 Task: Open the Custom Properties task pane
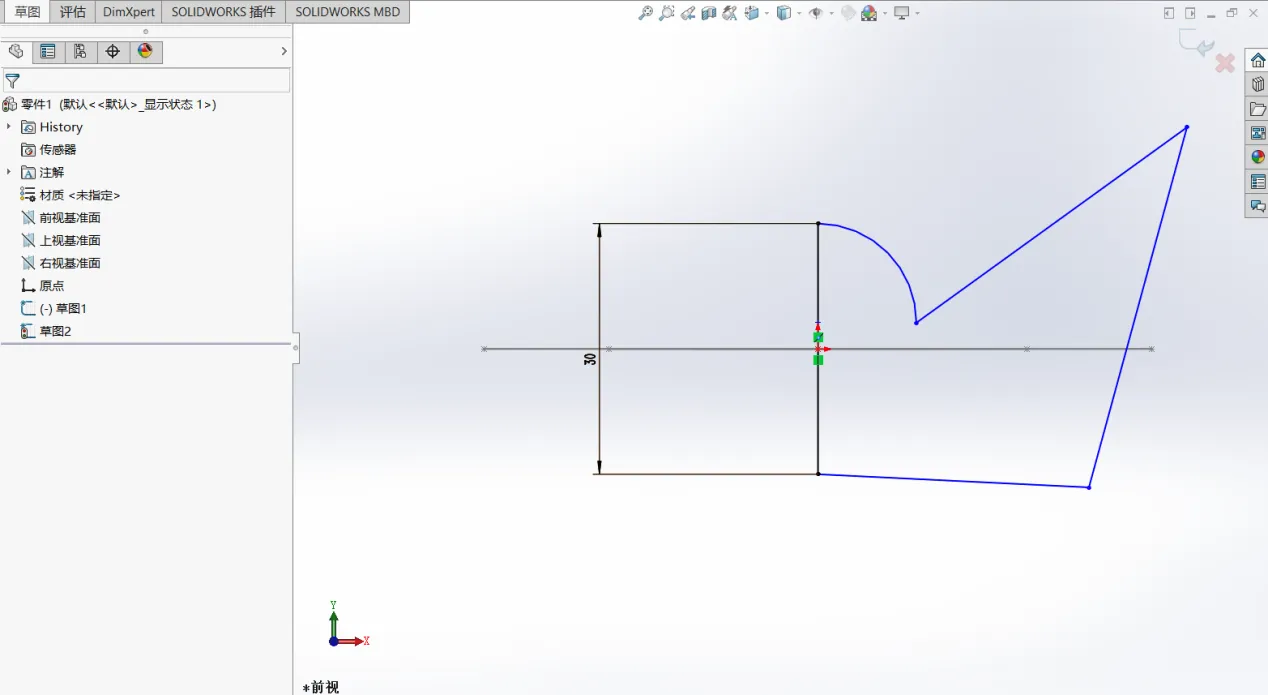(1257, 182)
